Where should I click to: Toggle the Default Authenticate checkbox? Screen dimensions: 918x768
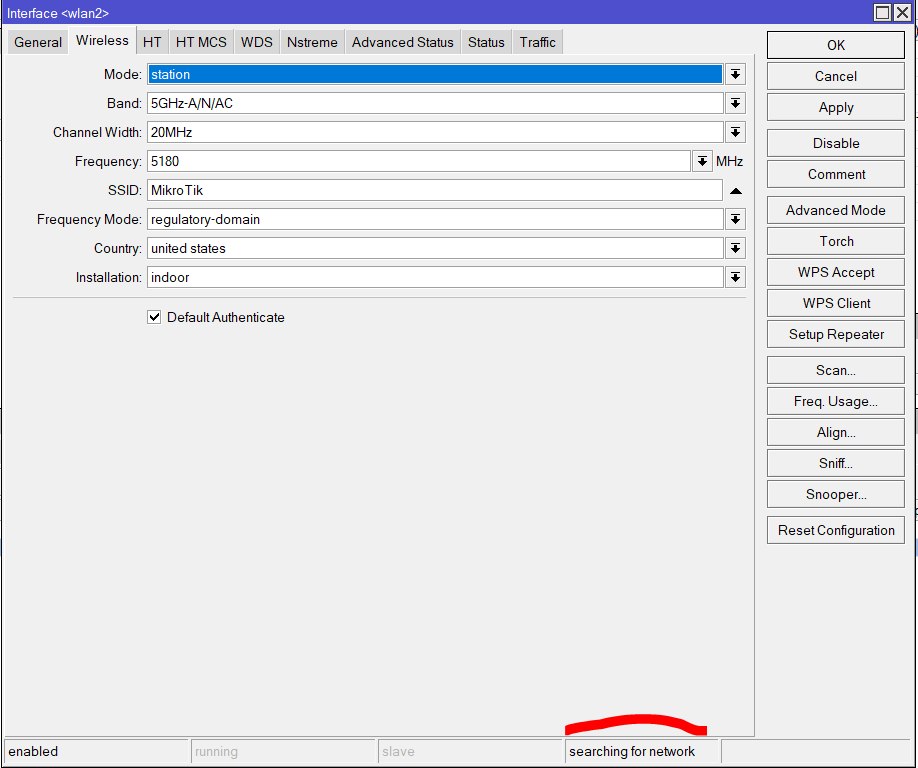(154, 317)
